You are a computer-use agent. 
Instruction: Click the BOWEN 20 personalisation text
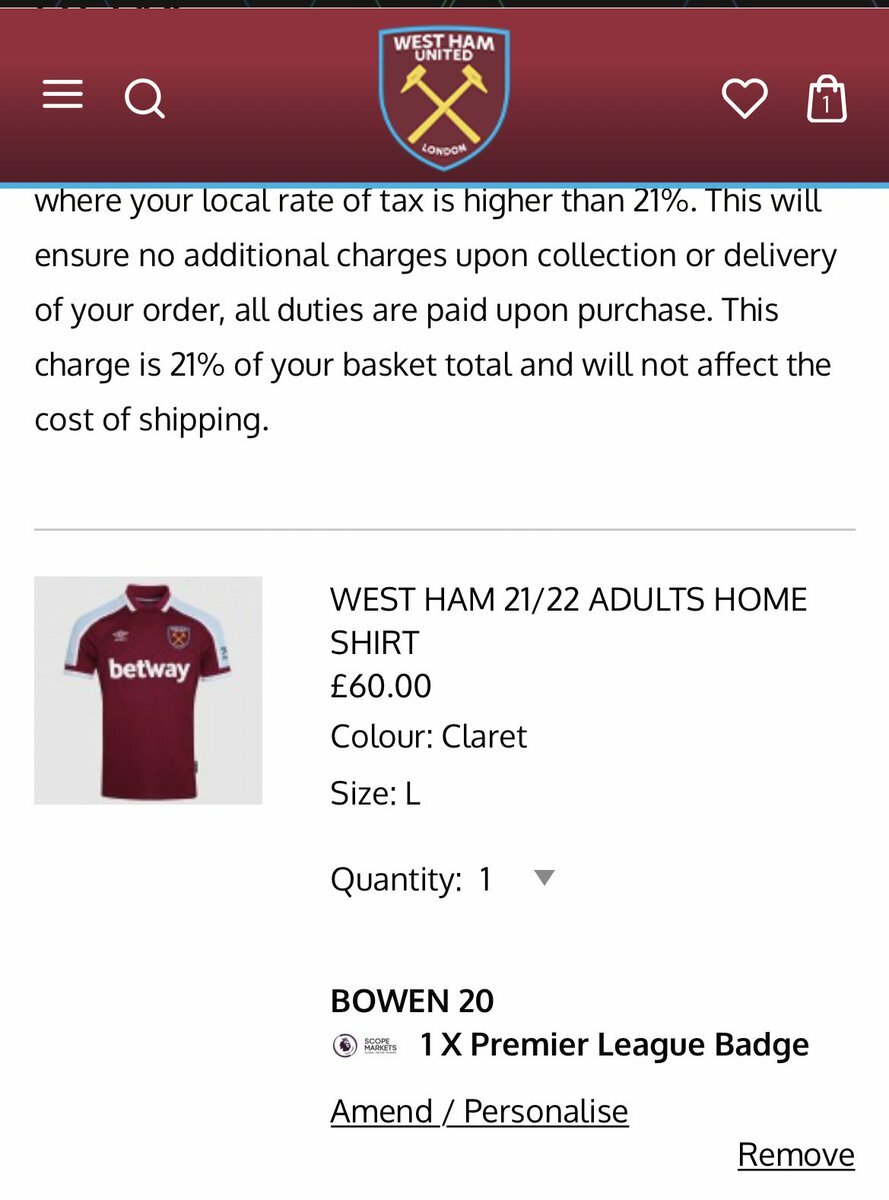pyautogui.click(x=412, y=1001)
